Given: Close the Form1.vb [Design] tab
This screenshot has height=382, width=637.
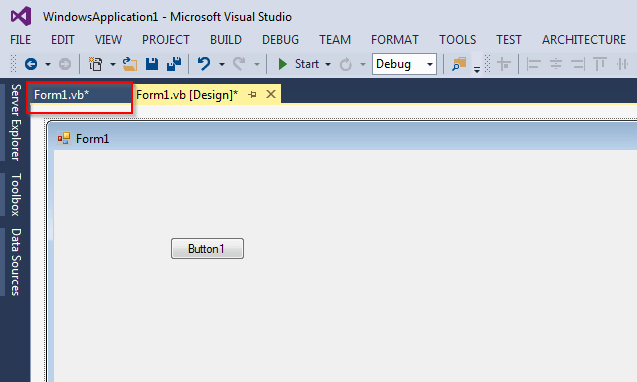Looking at the screenshot, I should pos(271,94).
